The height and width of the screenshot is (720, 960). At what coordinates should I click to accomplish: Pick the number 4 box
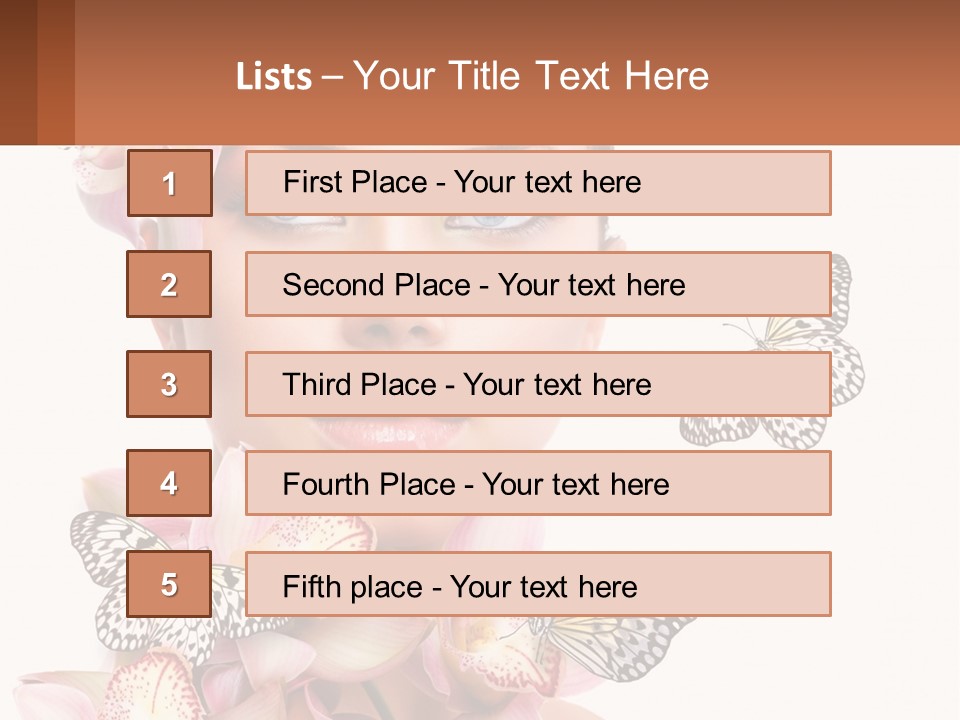point(169,484)
